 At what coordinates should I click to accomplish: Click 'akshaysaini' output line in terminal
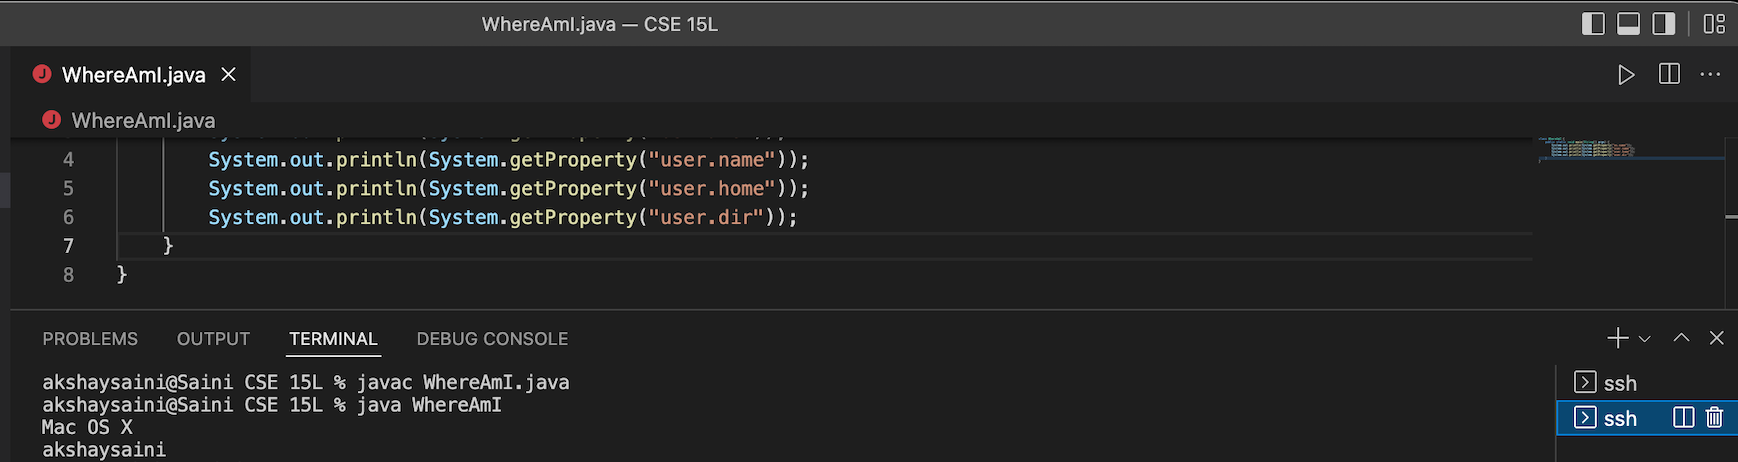pyautogui.click(x=104, y=450)
